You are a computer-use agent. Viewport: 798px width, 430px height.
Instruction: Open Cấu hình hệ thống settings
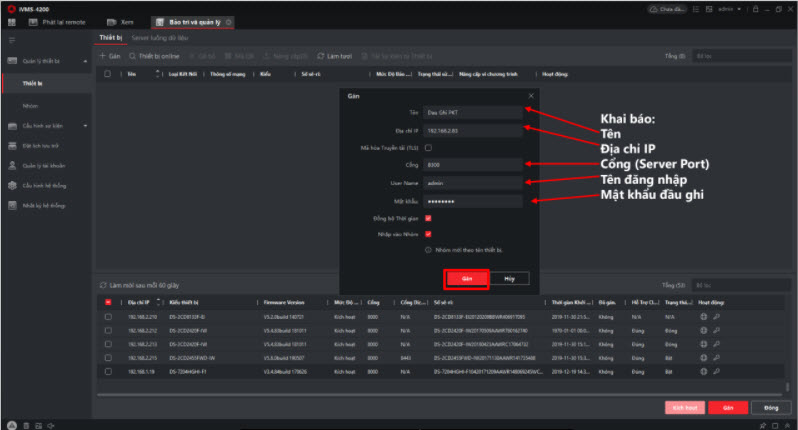click(x=42, y=185)
